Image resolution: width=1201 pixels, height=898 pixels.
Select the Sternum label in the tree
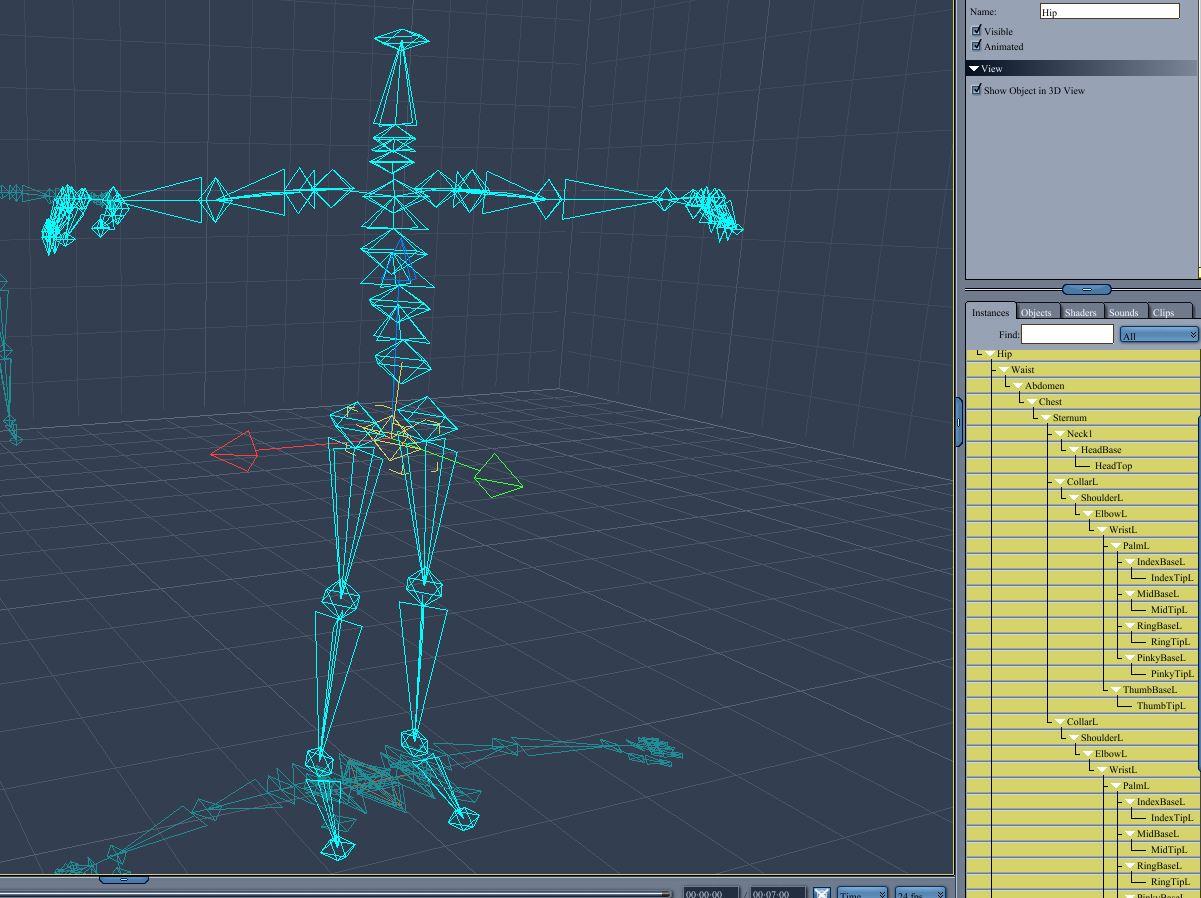coord(1069,418)
